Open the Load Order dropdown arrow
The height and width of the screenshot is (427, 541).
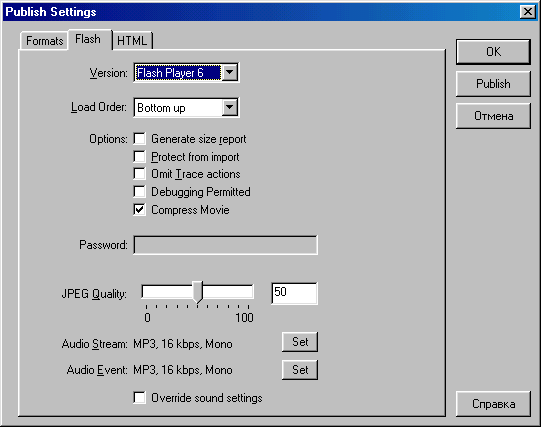[x=229, y=108]
